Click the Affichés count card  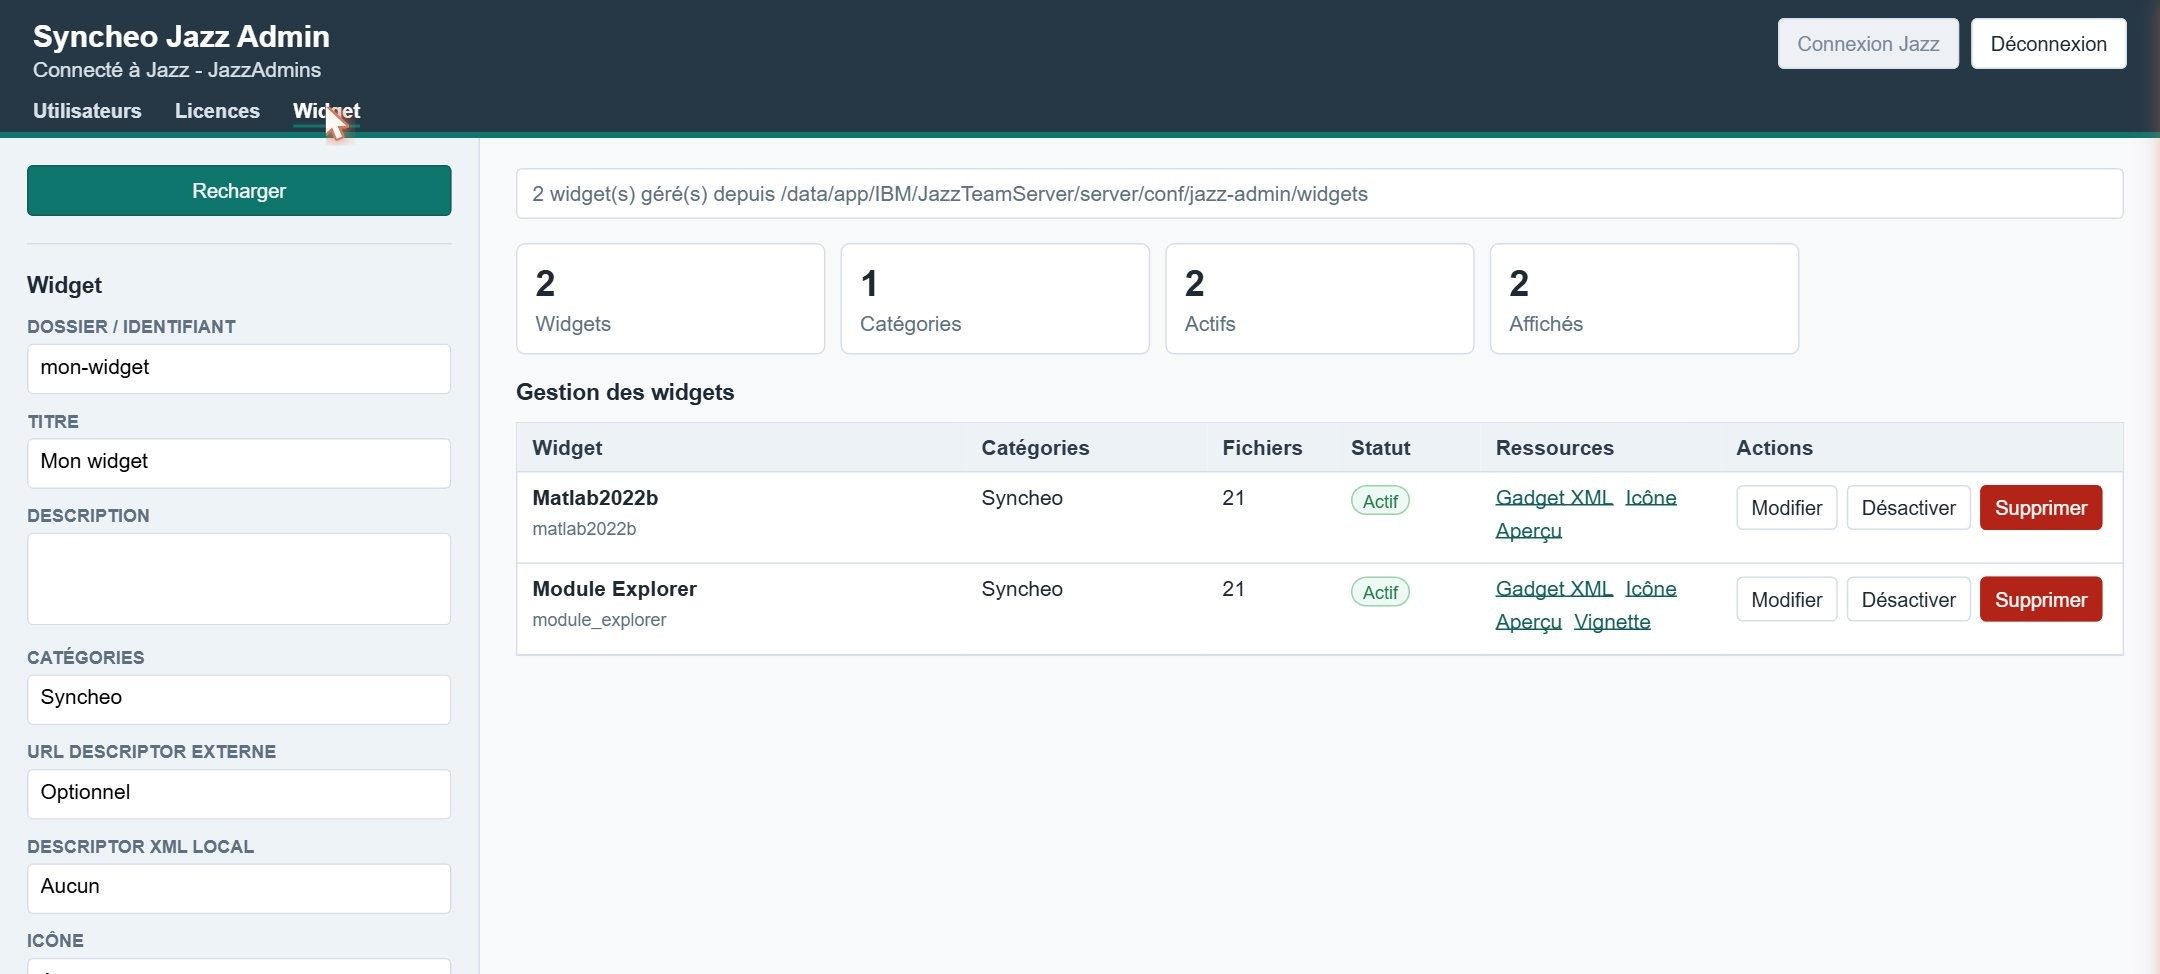pos(1644,299)
